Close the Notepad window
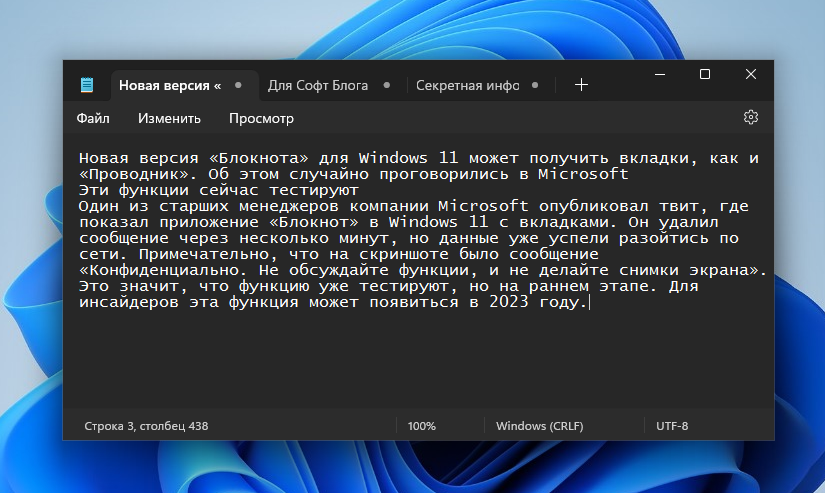 tap(751, 75)
